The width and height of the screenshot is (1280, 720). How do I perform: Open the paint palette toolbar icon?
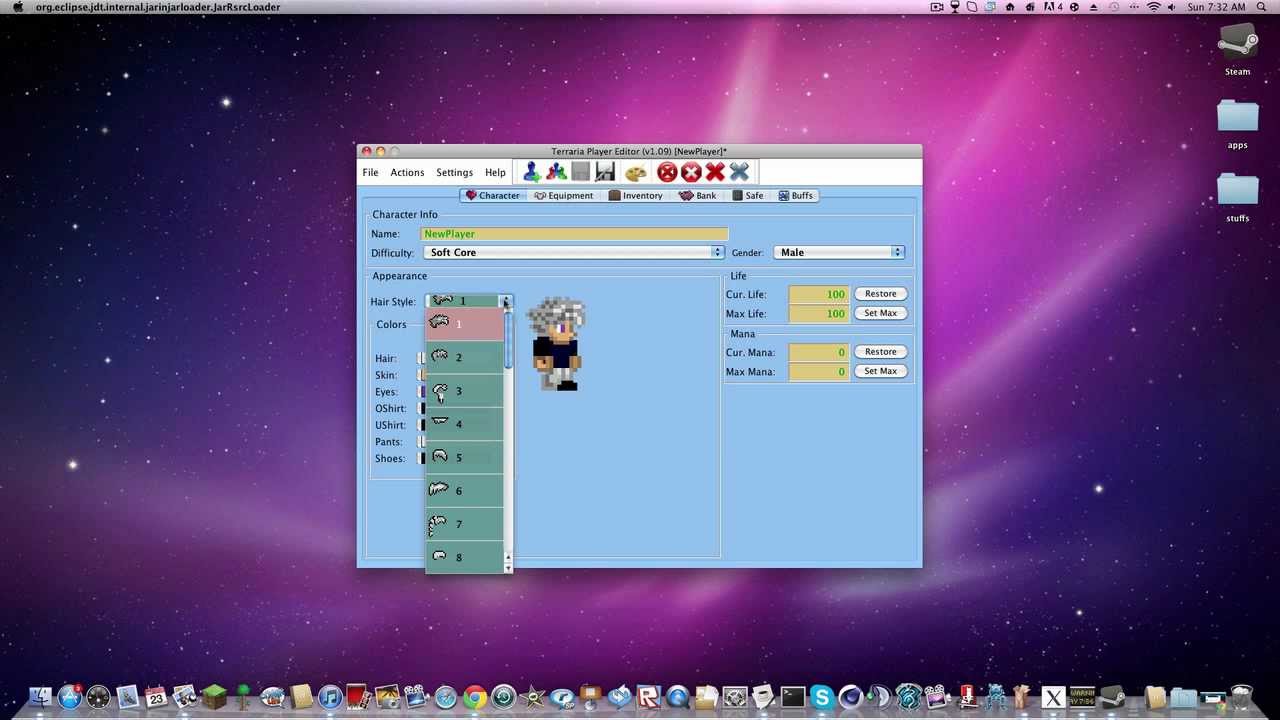point(636,173)
